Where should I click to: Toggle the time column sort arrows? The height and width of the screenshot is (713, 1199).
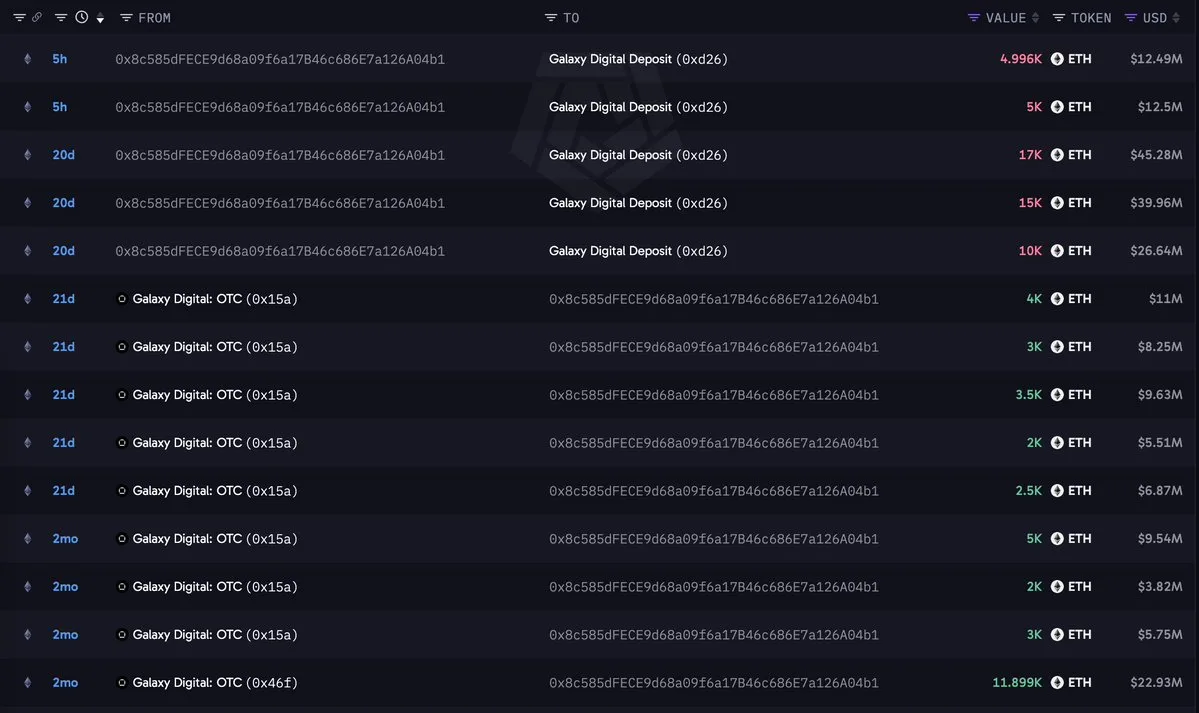100,18
